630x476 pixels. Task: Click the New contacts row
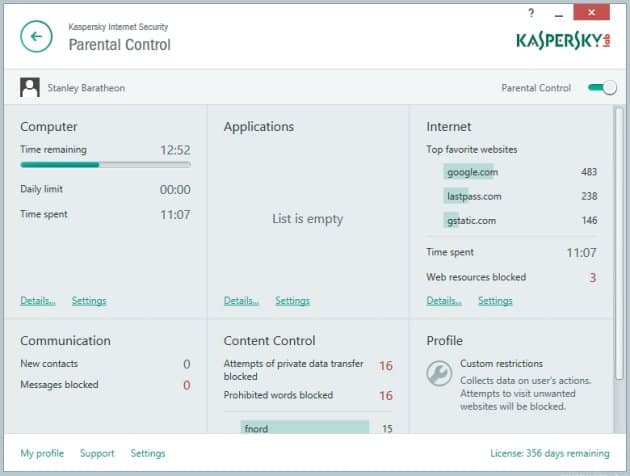pos(105,364)
